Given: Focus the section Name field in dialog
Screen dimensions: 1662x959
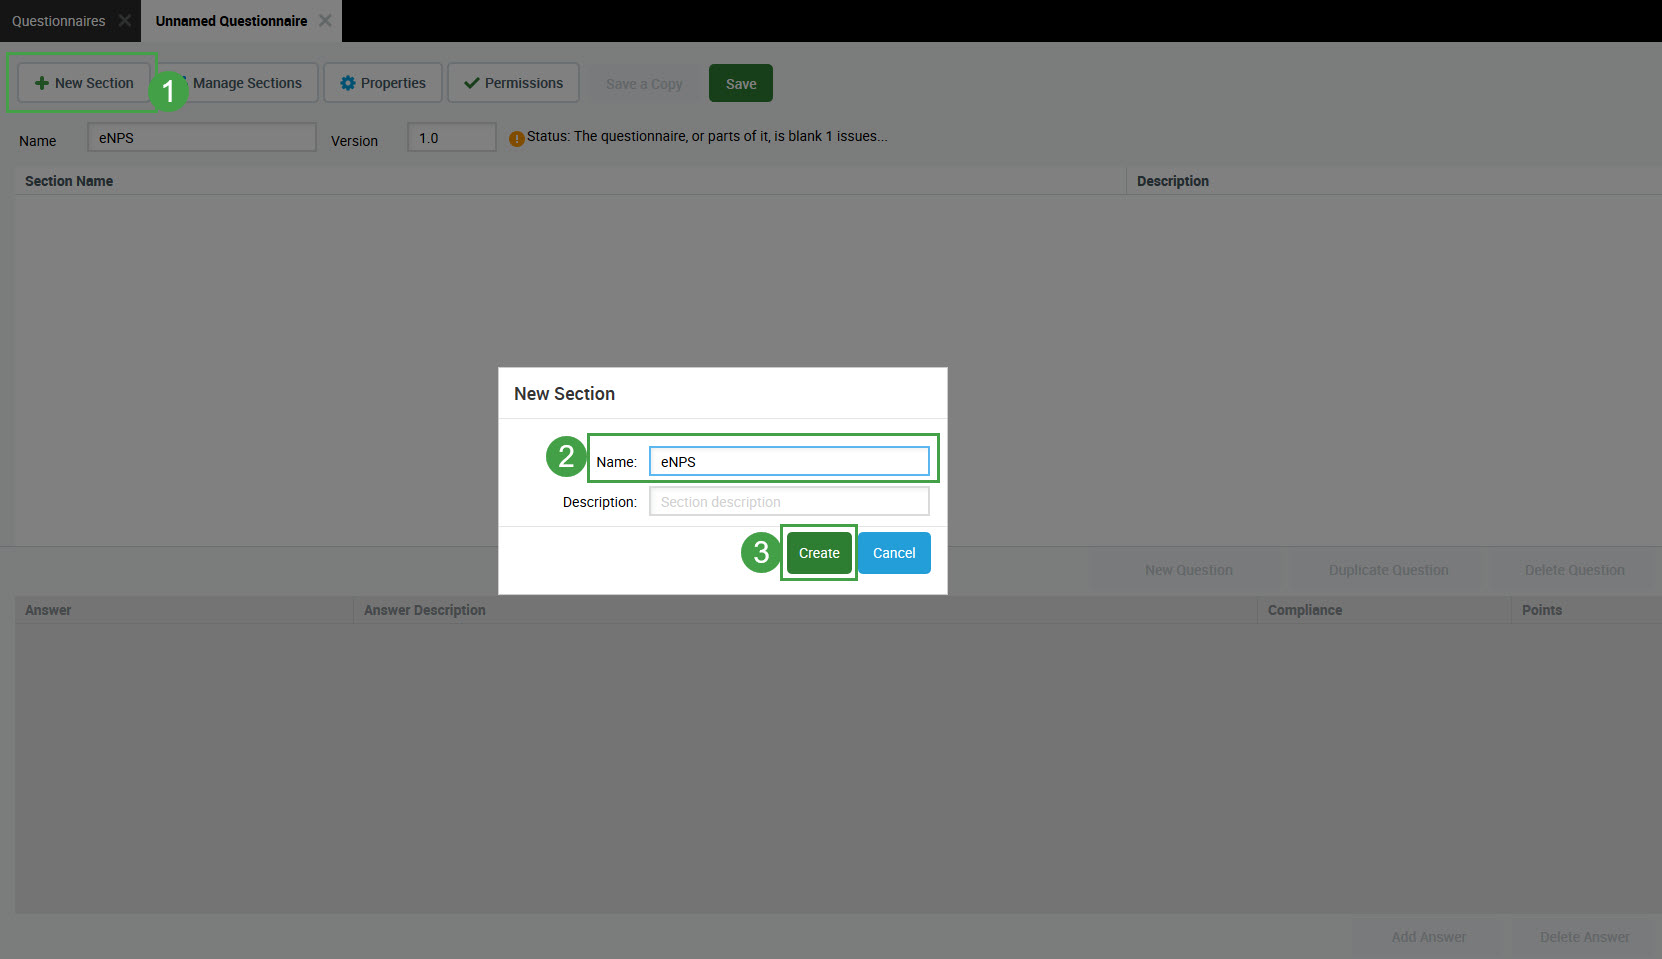Looking at the screenshot, I should click(x=789, y=461).
